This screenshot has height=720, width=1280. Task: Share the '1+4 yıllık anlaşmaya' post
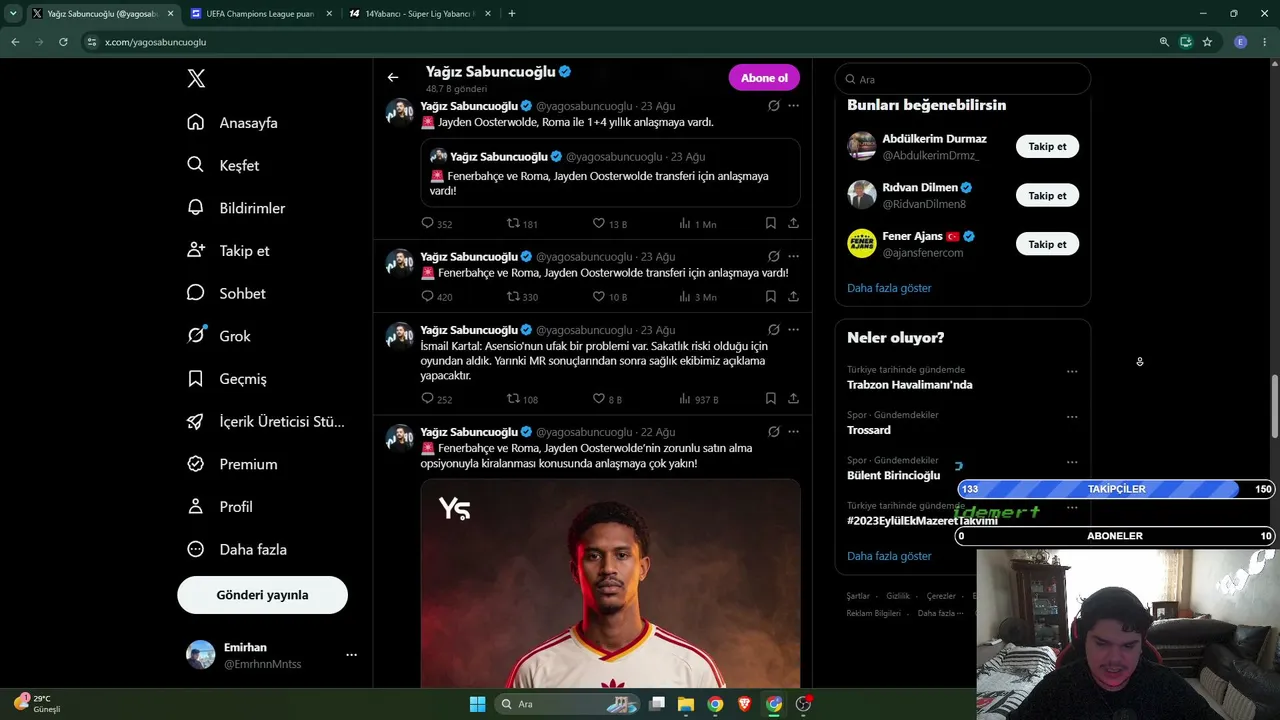coord(793,224)
